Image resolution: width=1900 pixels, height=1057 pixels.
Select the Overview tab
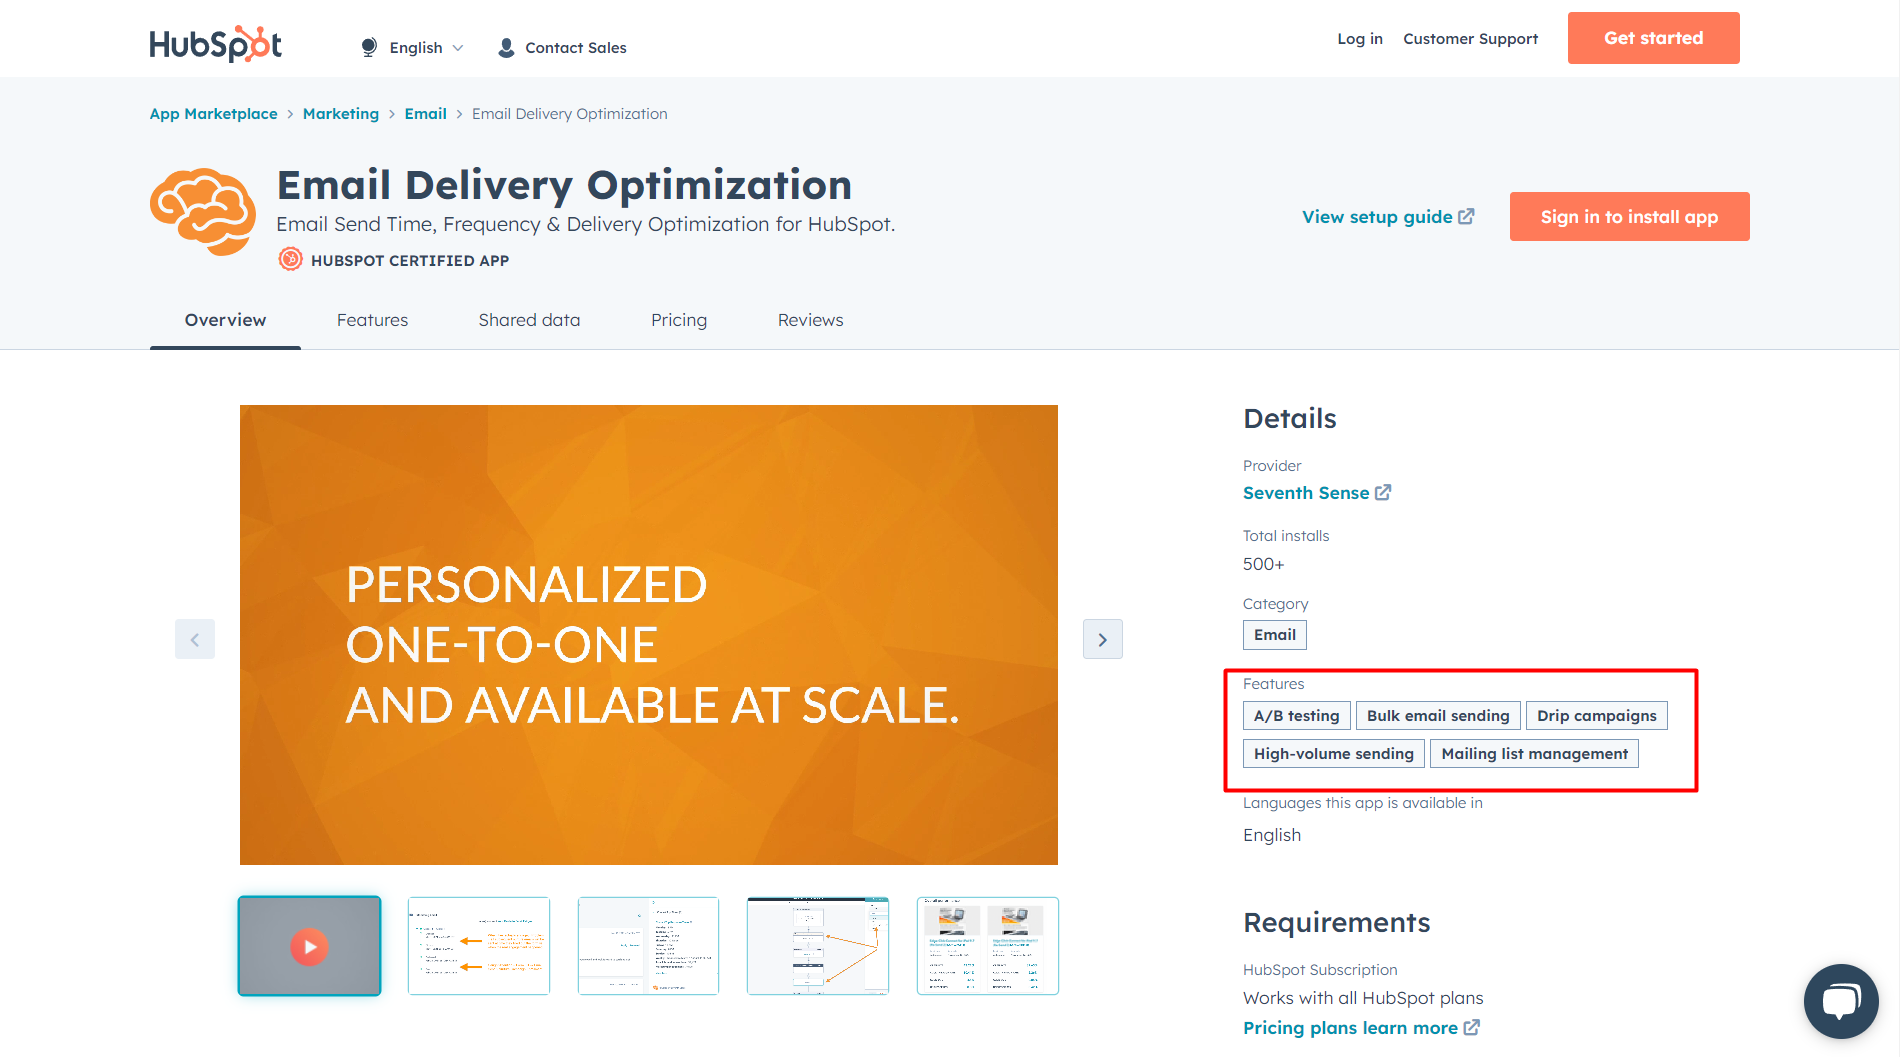point(225,320)
